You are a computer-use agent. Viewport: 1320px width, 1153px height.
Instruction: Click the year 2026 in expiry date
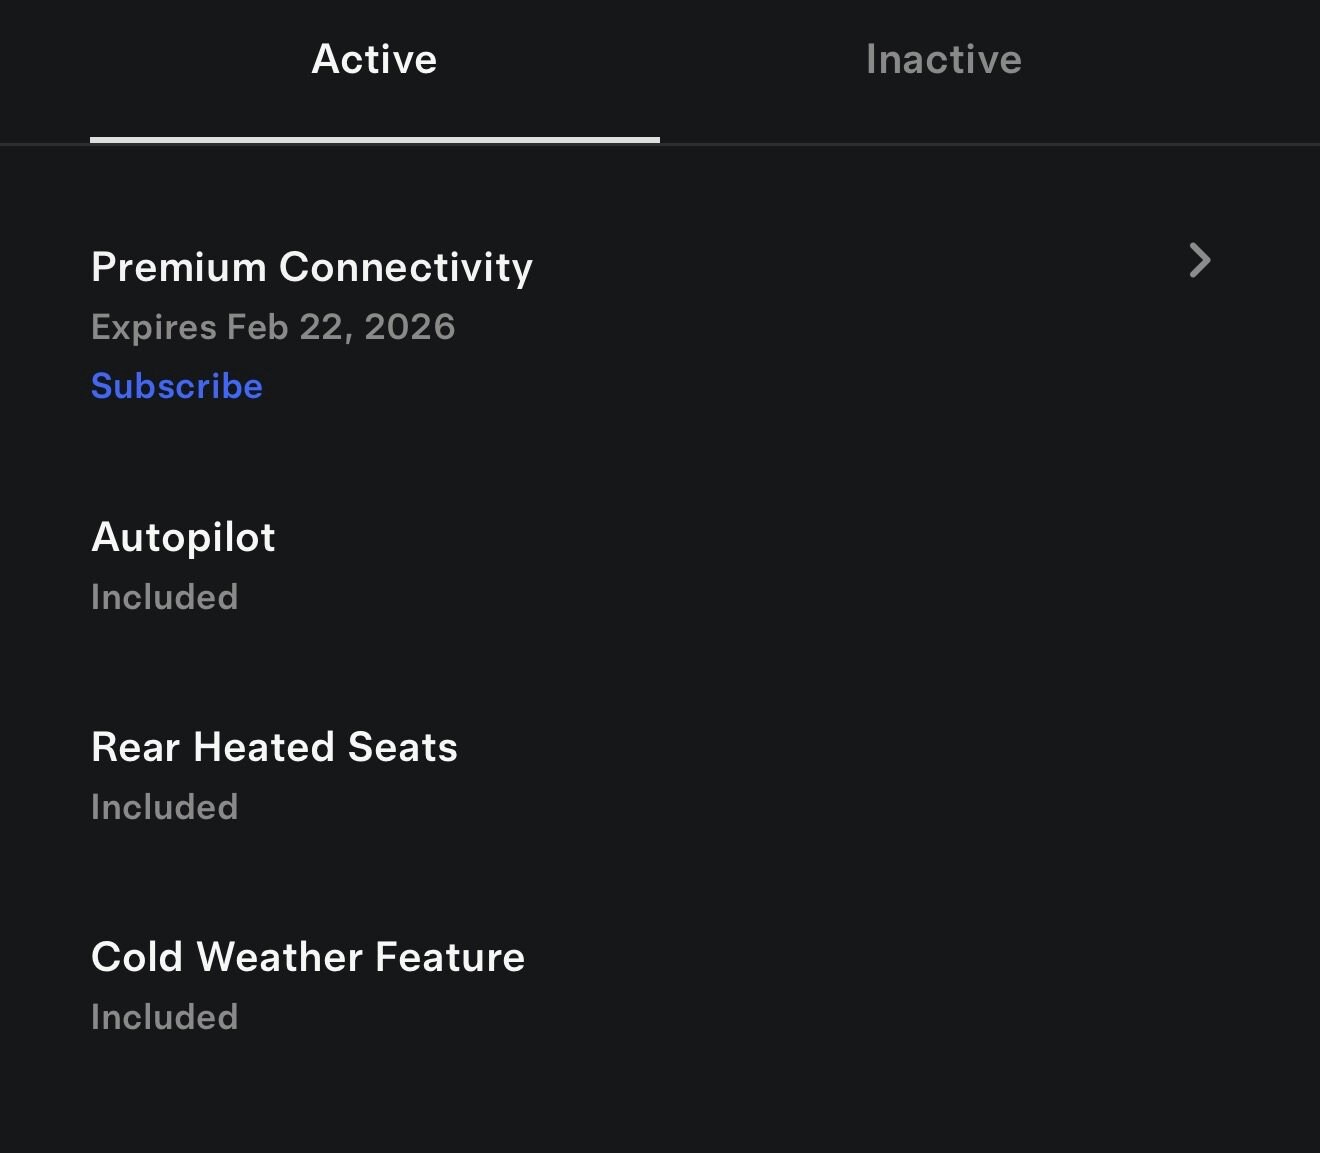(410, 327)
